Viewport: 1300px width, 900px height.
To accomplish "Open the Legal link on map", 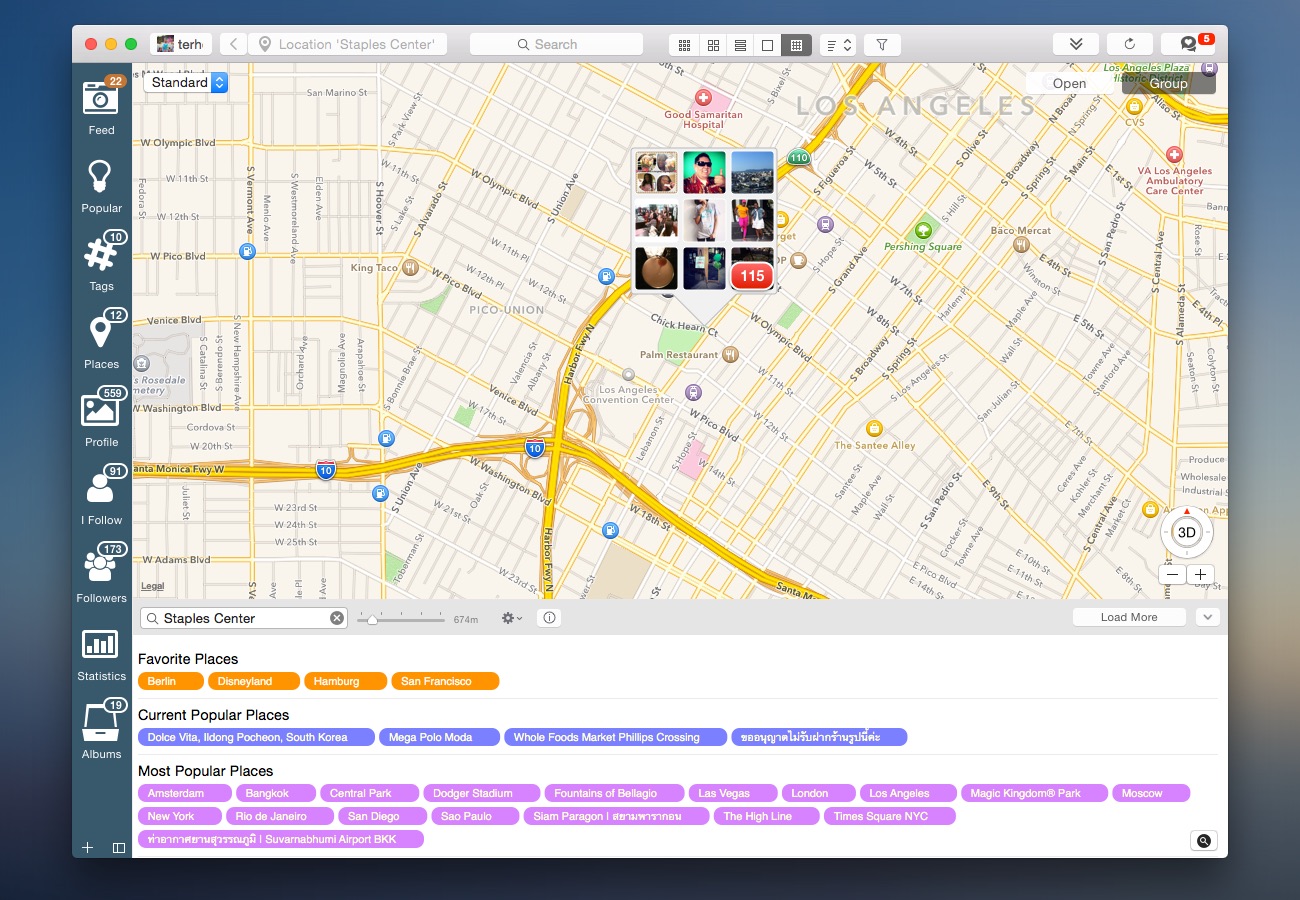I will [x=153, y=586].
